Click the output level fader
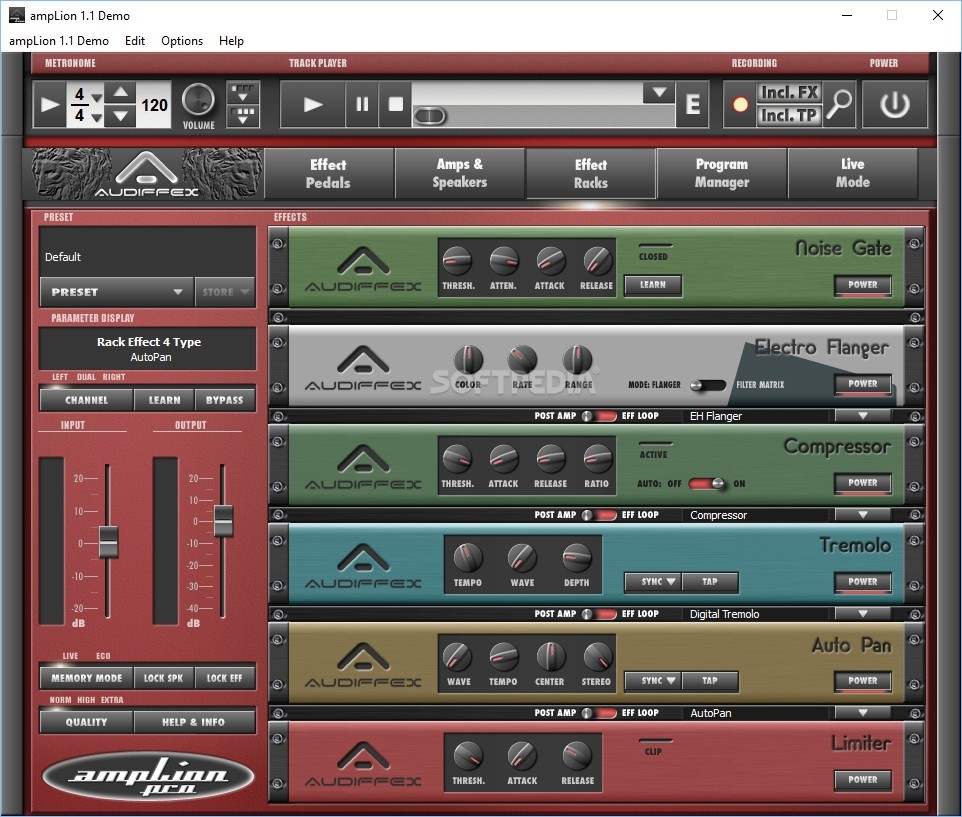The width and height of the screenshot is (962, 817). (x=223, y=521)
